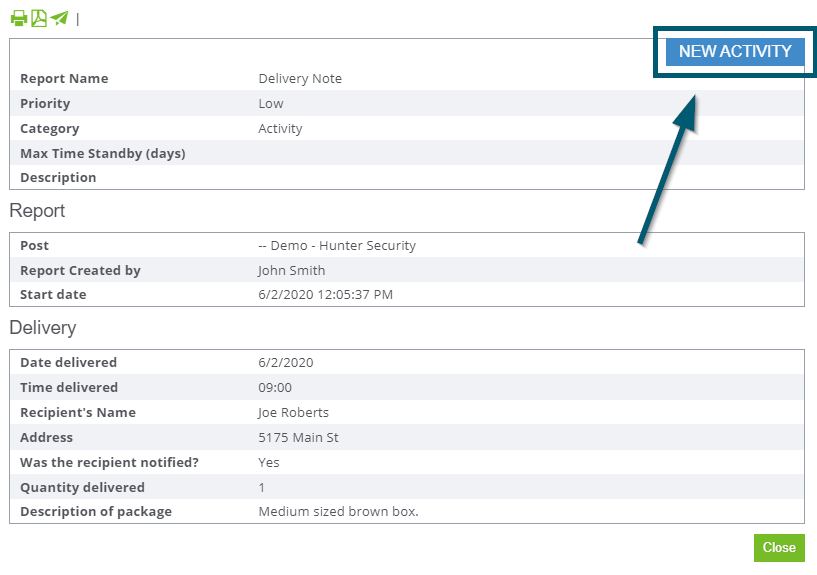Click the 'Description of package' label
Image resolution: width=817 pixels, height=575 pixels.
point(96,511)
